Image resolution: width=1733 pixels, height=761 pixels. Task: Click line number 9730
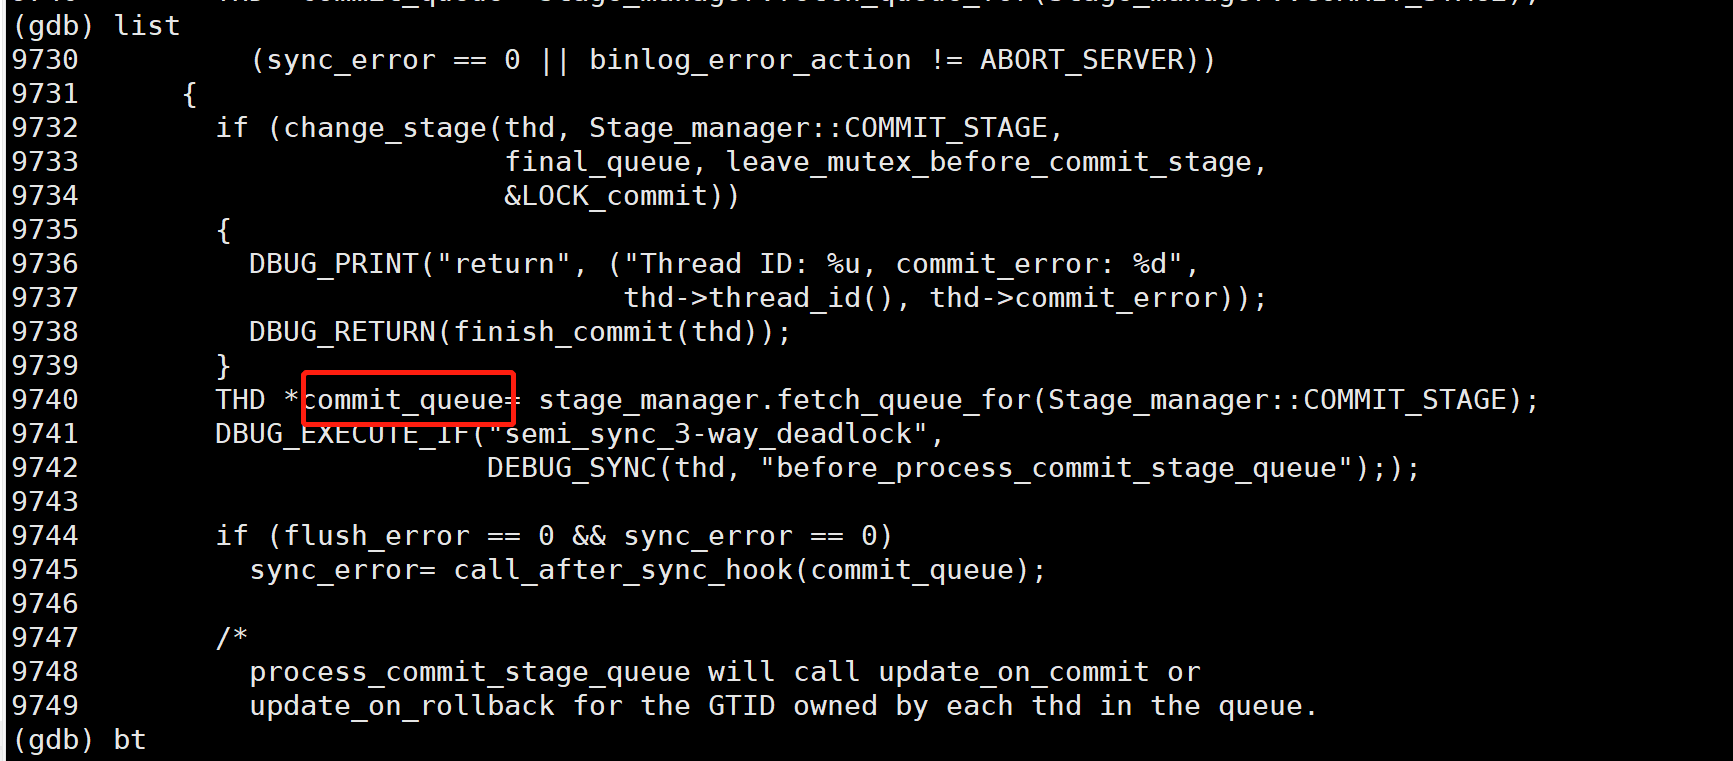[45, 60]
